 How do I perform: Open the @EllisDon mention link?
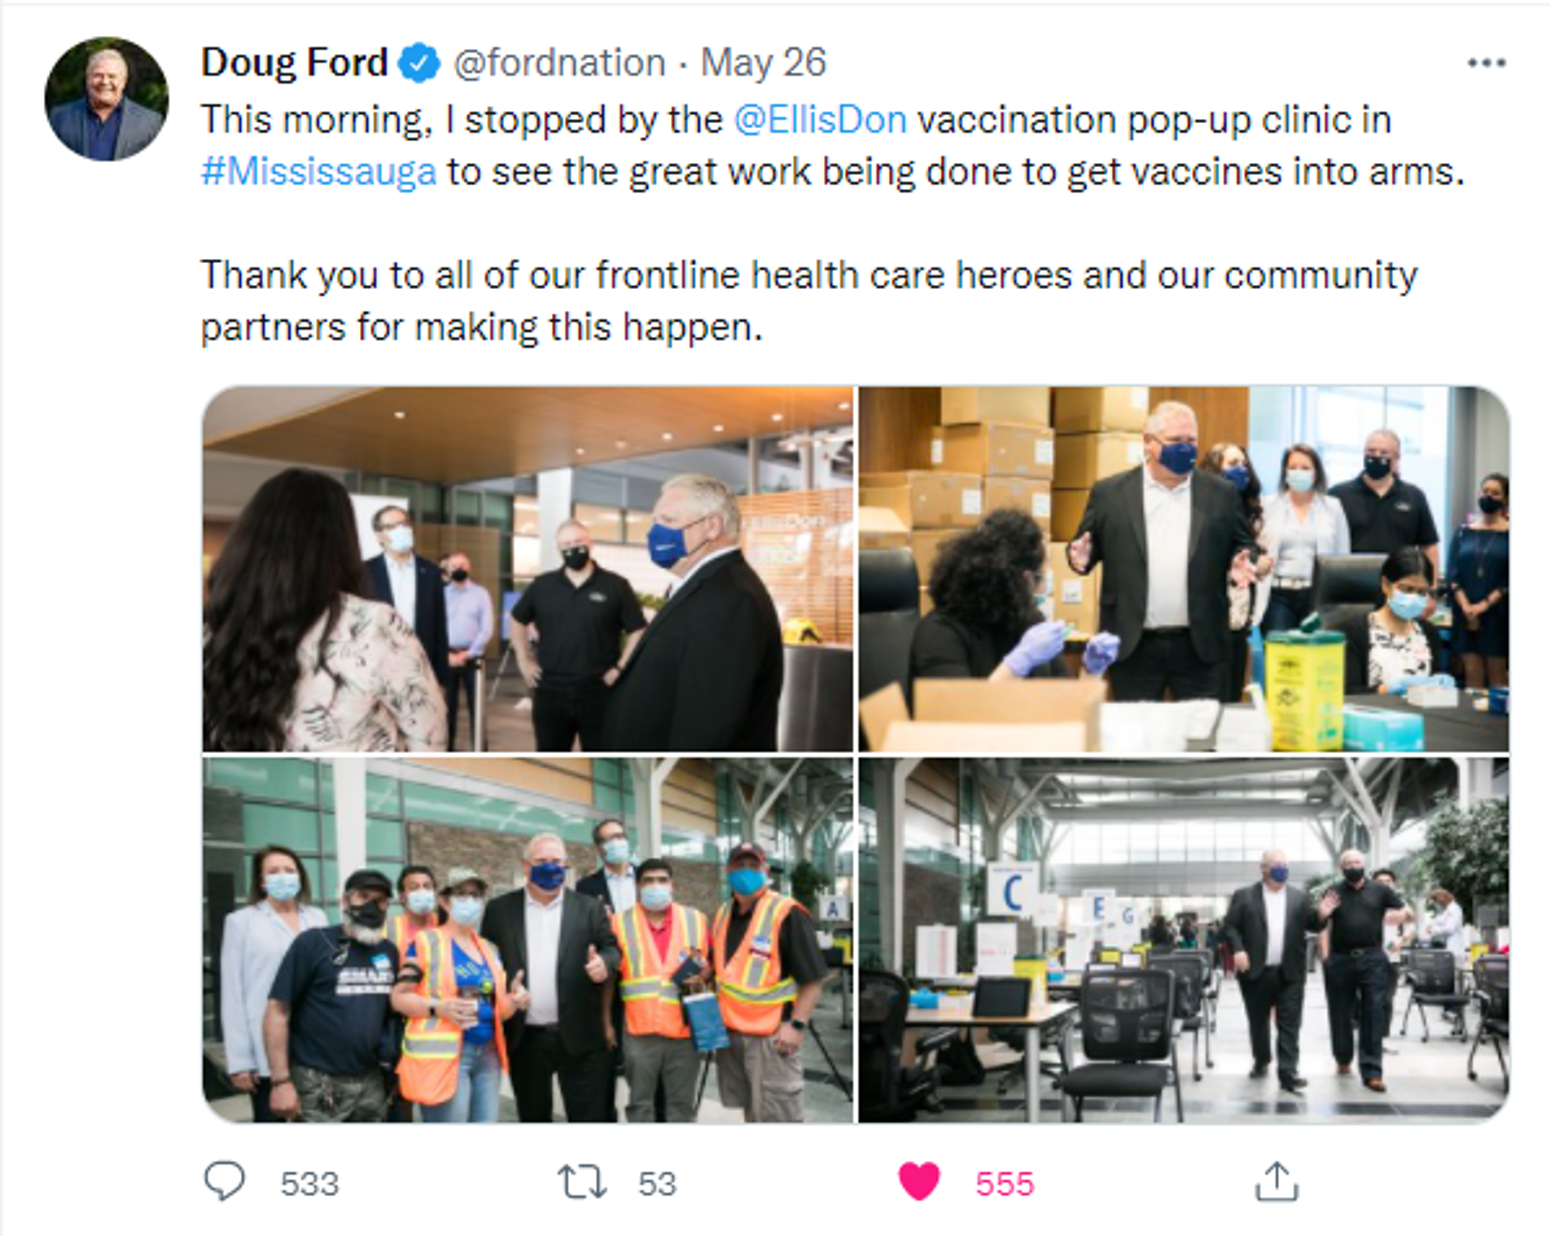[820, 120]
